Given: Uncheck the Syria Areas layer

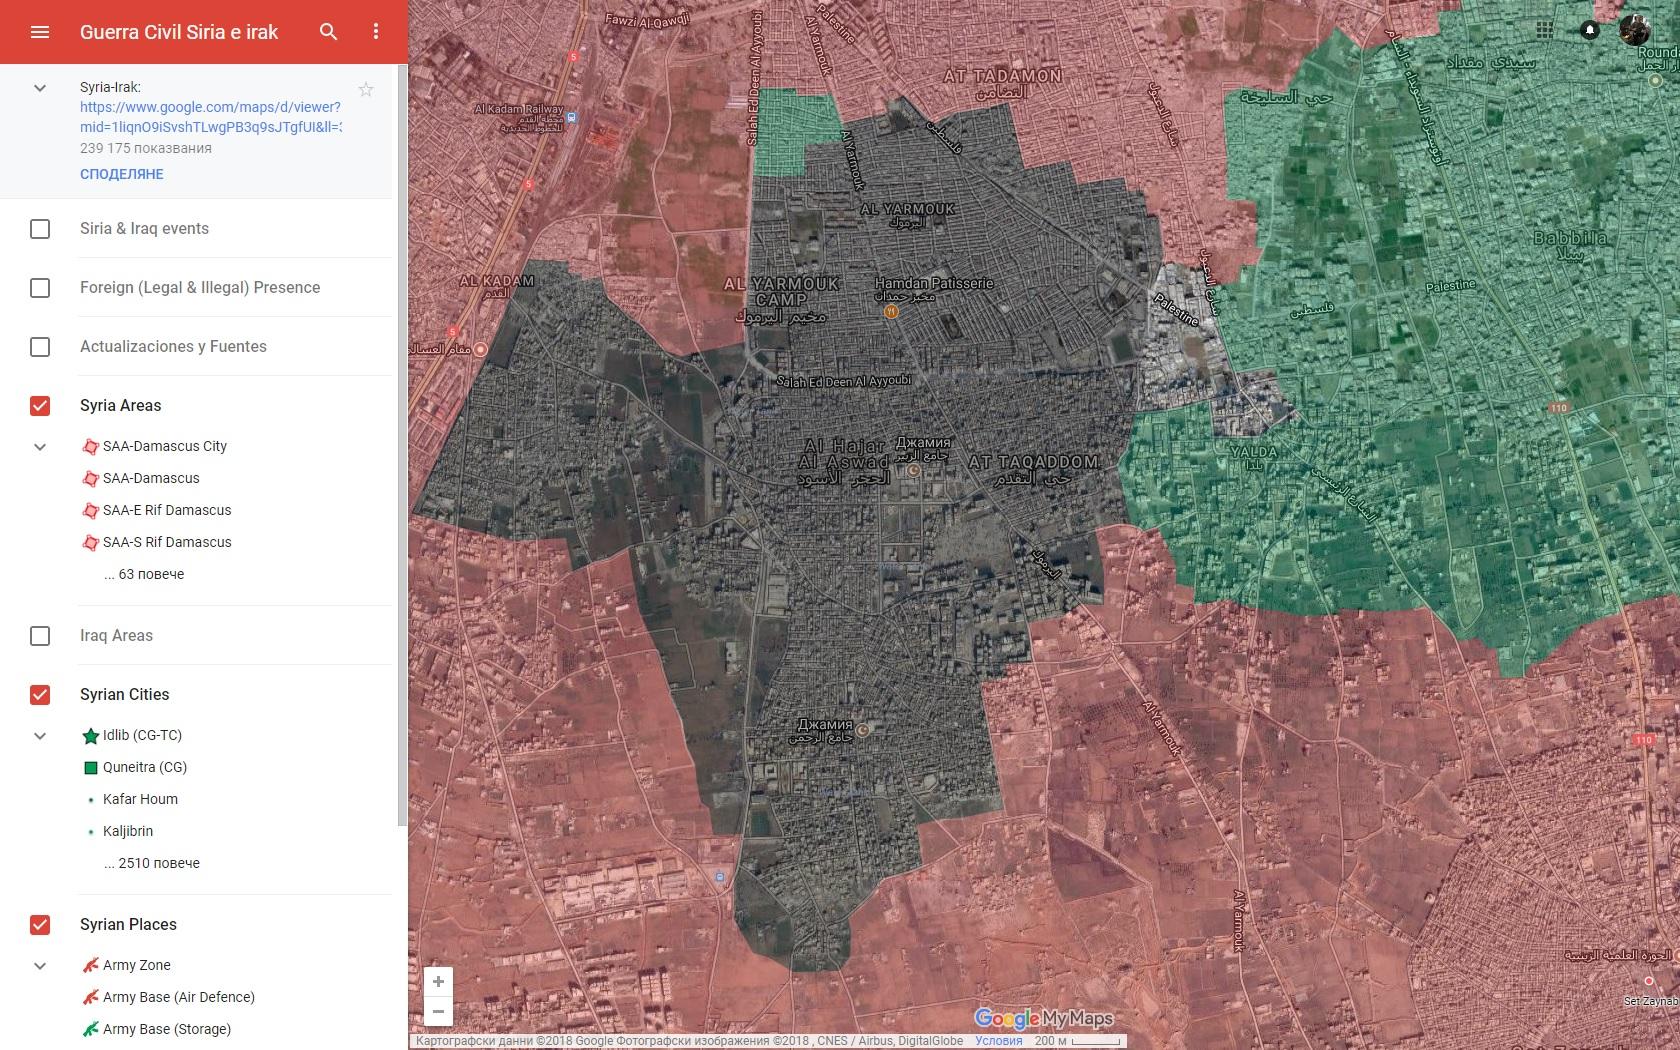Looking at the screenshot, I should pyautogui.click(x=40, y=406).
